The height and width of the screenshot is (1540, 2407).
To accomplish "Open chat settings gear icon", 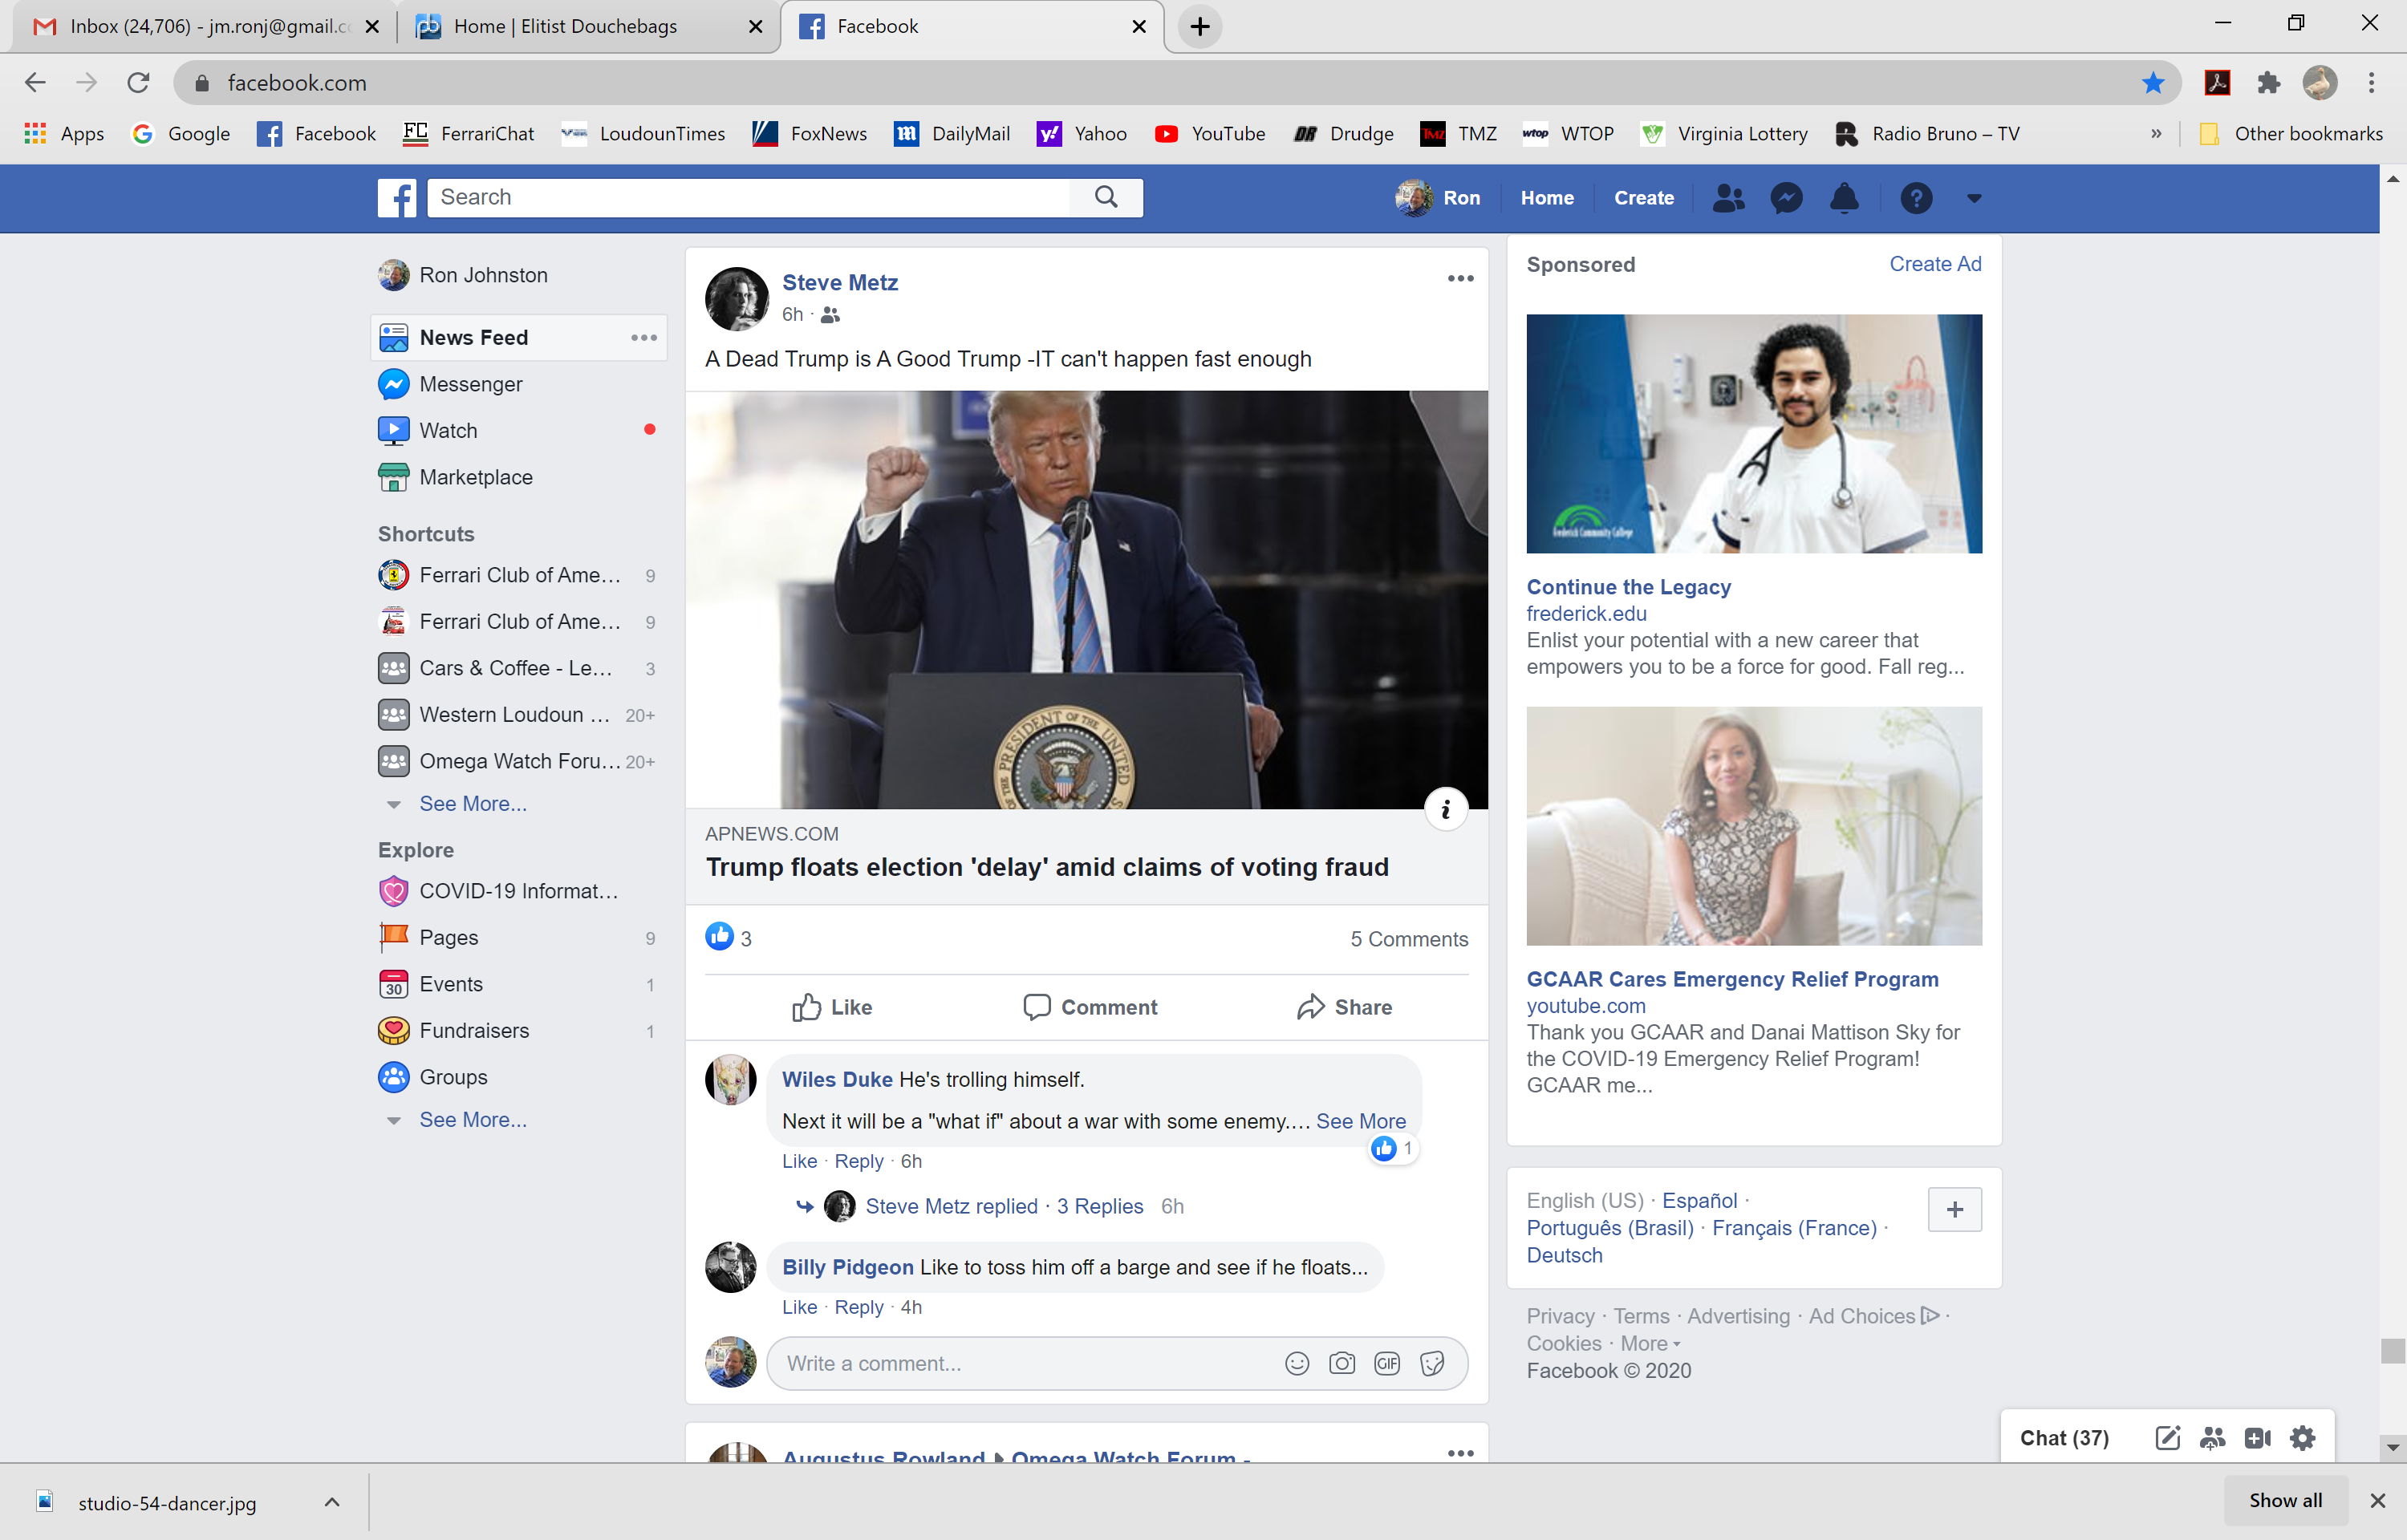I will pyautogui.click(x=2303, y=1438).
